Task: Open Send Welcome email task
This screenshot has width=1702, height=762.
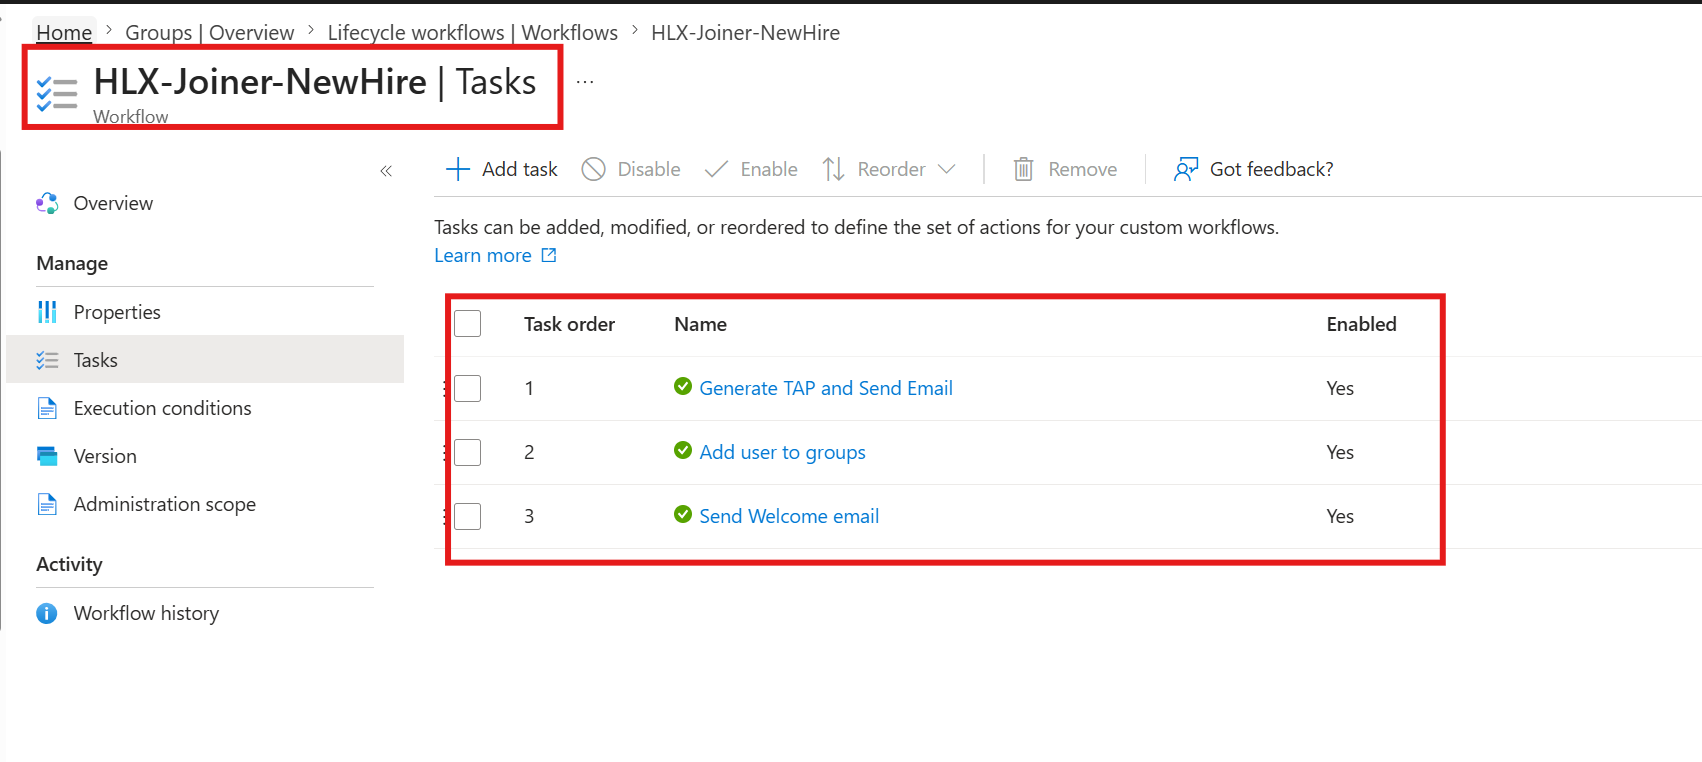Action: coord(789,516)
